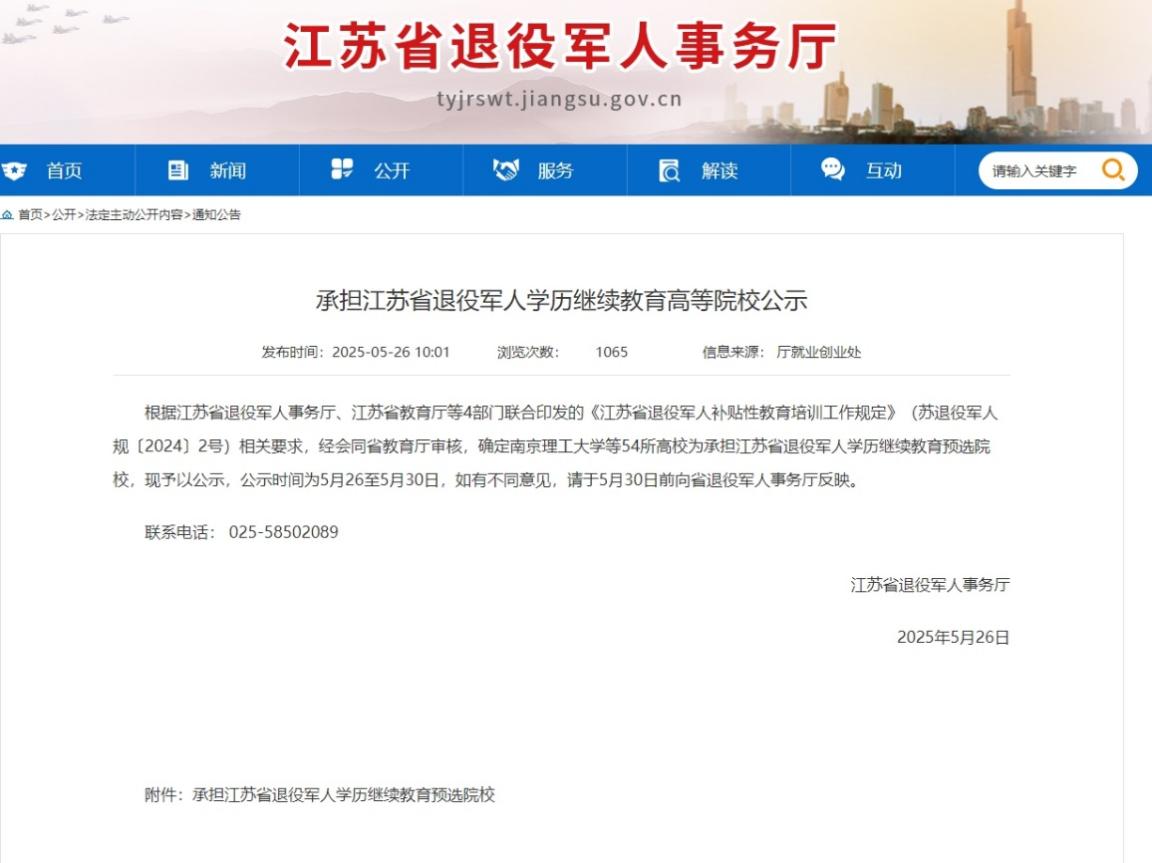Image resolution: width=1152 pixels, height=863 pixels.
Task: Click the shield icon beside 首页 in navigation
Action: pos(15,171)
